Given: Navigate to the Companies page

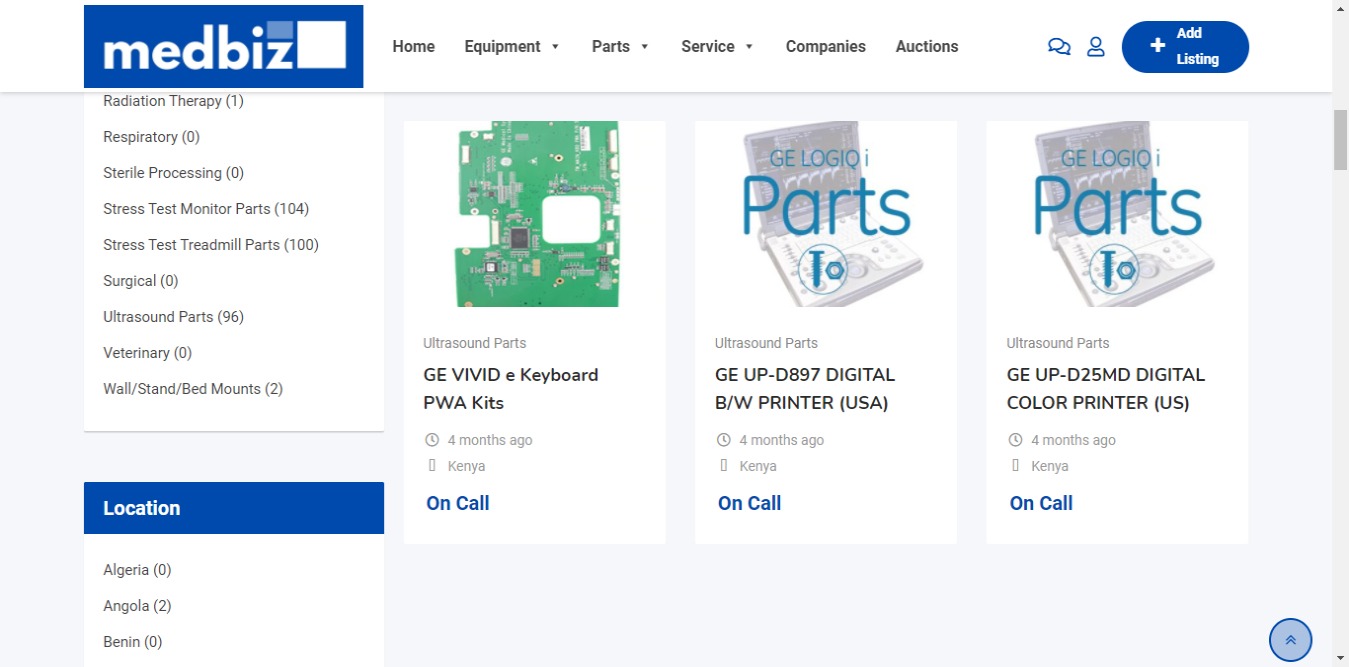Looking at the screenshot, I should click(825, 47).
